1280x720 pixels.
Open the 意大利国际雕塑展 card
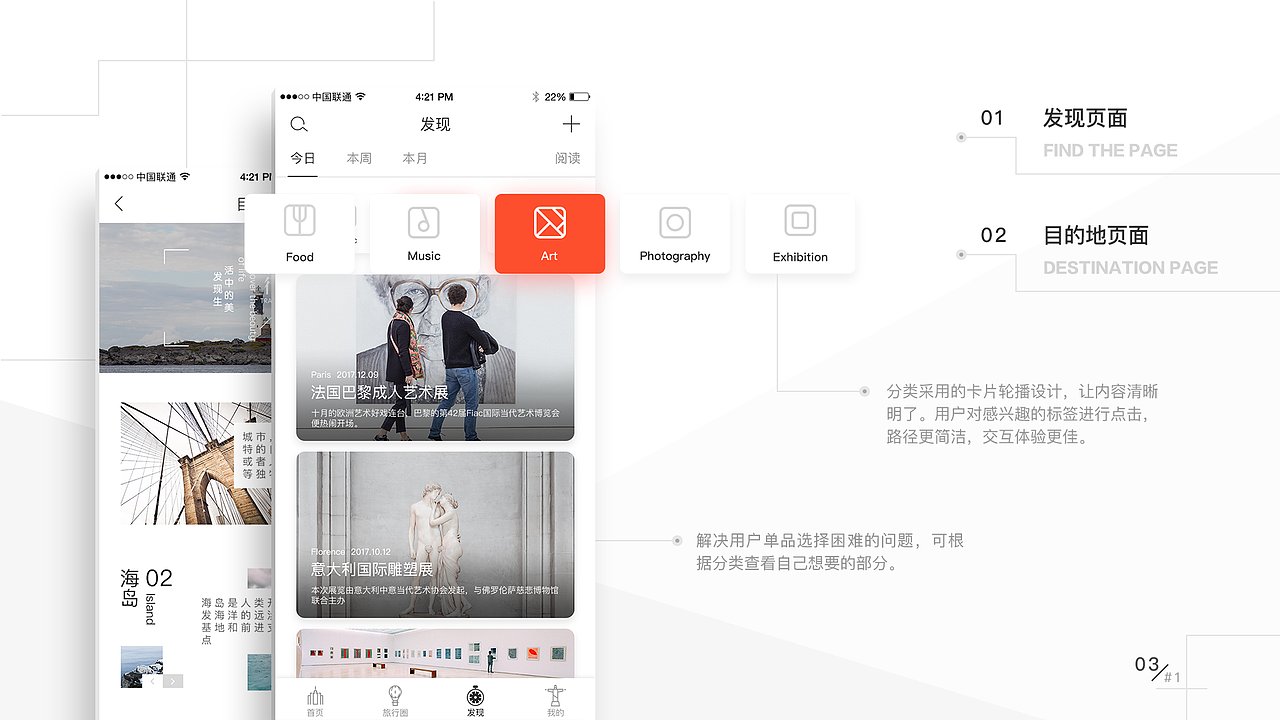click(x=435, y=535)
